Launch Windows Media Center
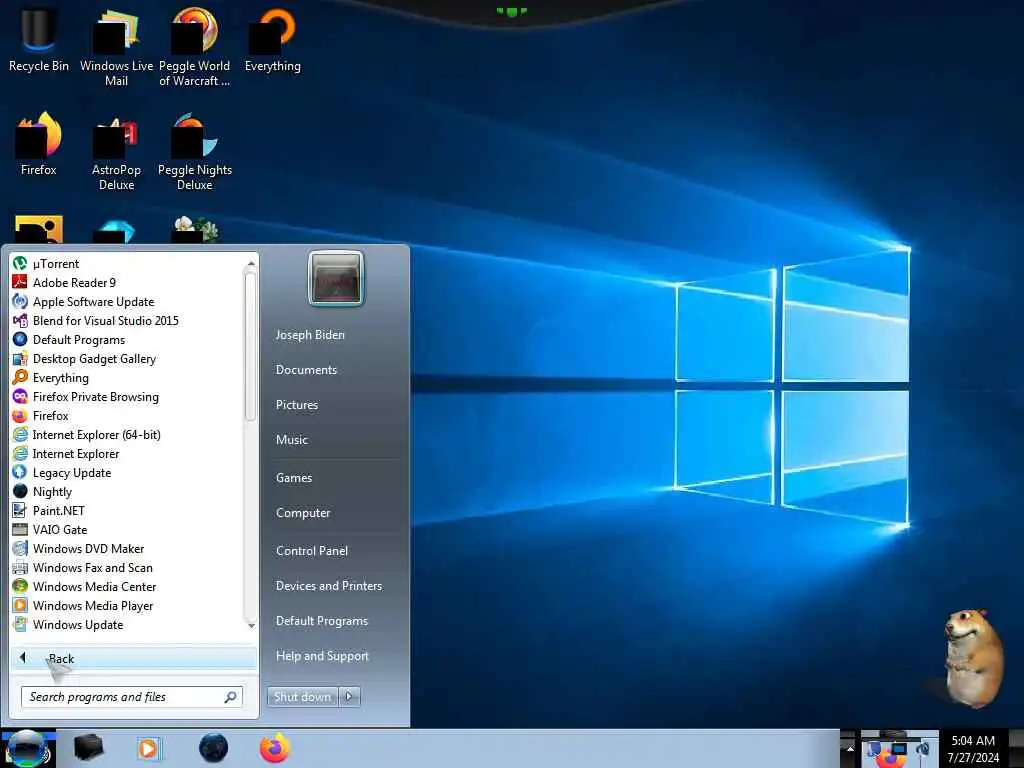1024x768 pixels. point(95,586)
